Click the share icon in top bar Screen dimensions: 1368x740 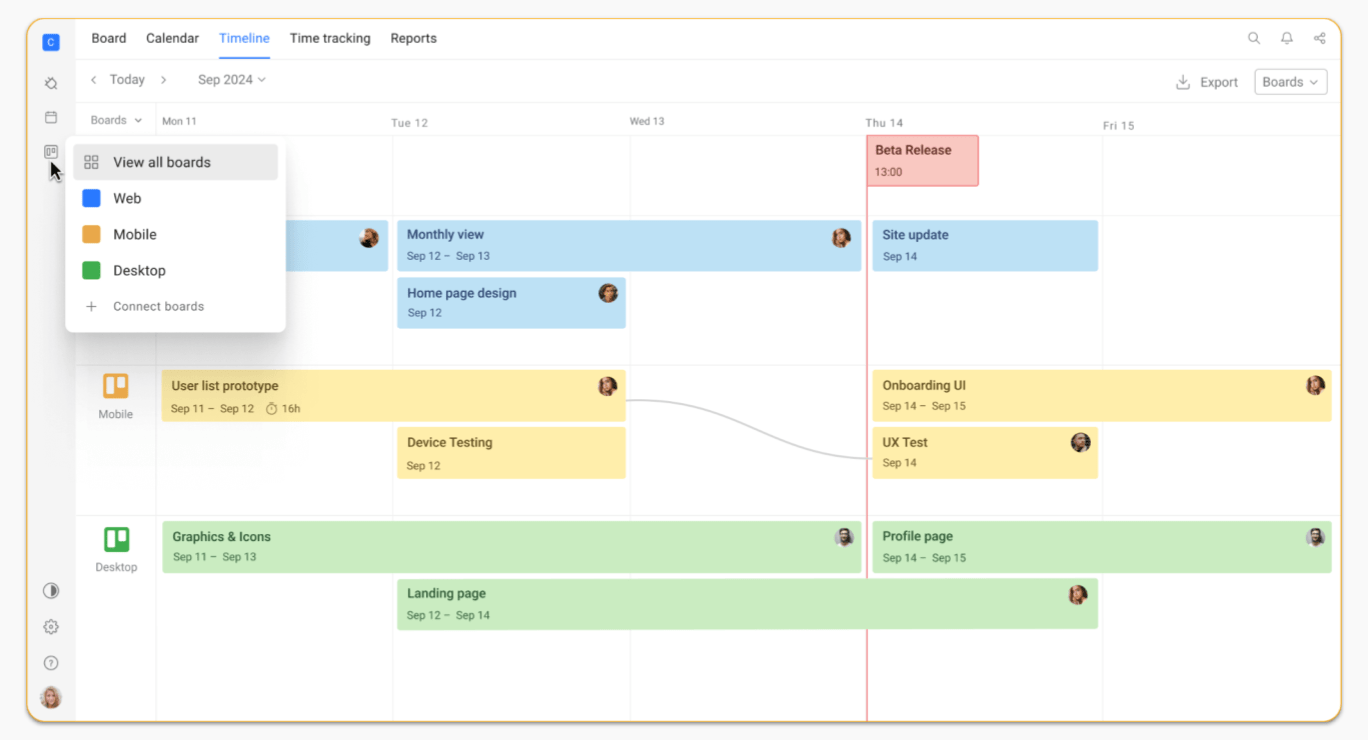1320,39
